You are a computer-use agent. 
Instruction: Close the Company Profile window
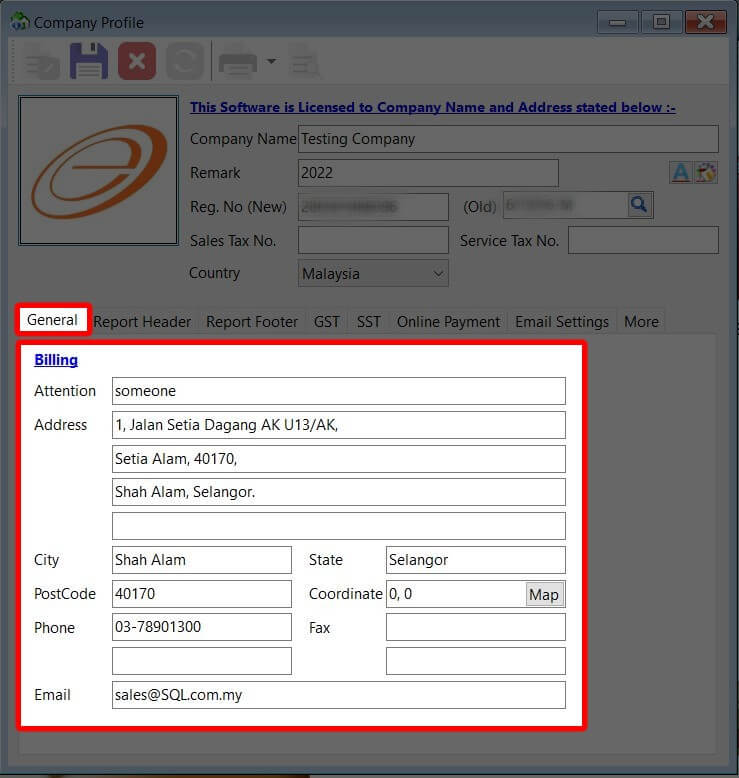pyautogui.click(x=705, y=22)
